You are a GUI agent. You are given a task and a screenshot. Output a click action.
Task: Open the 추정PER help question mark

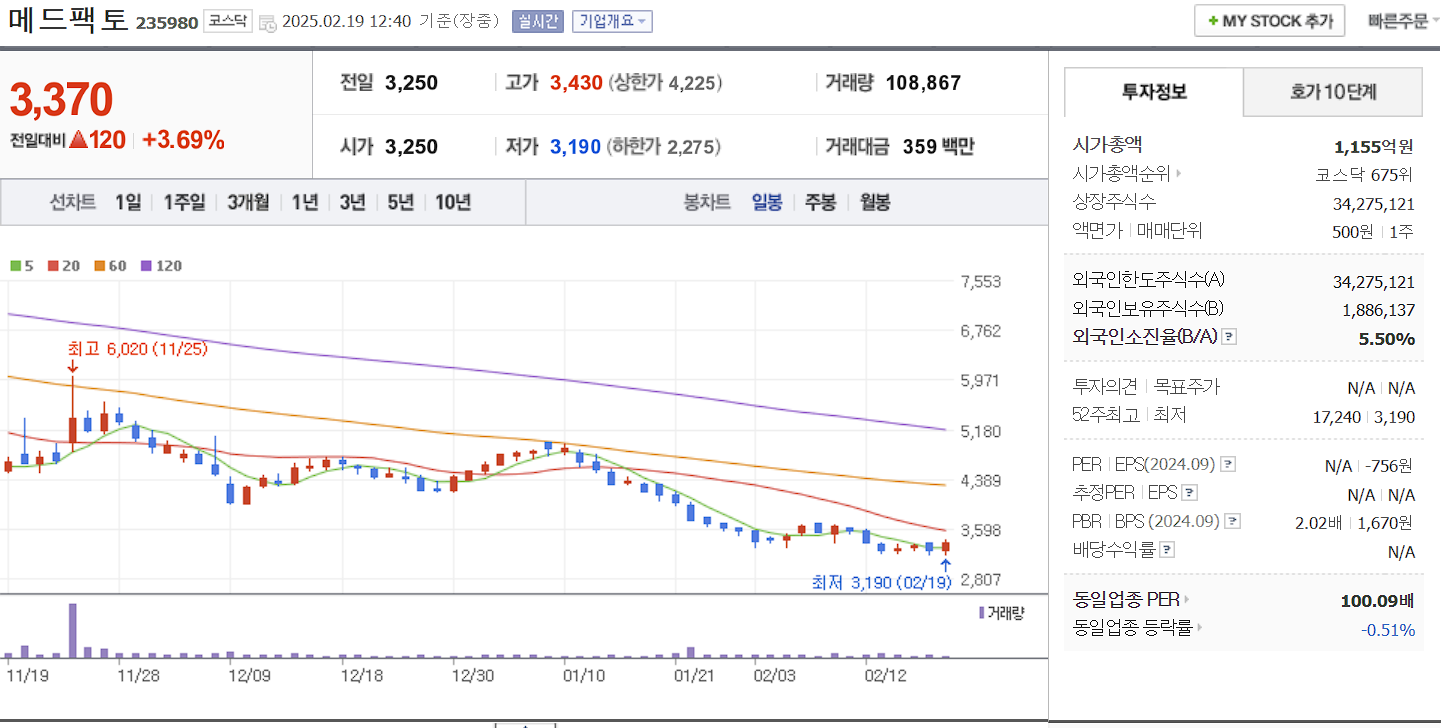point(1189,493)
